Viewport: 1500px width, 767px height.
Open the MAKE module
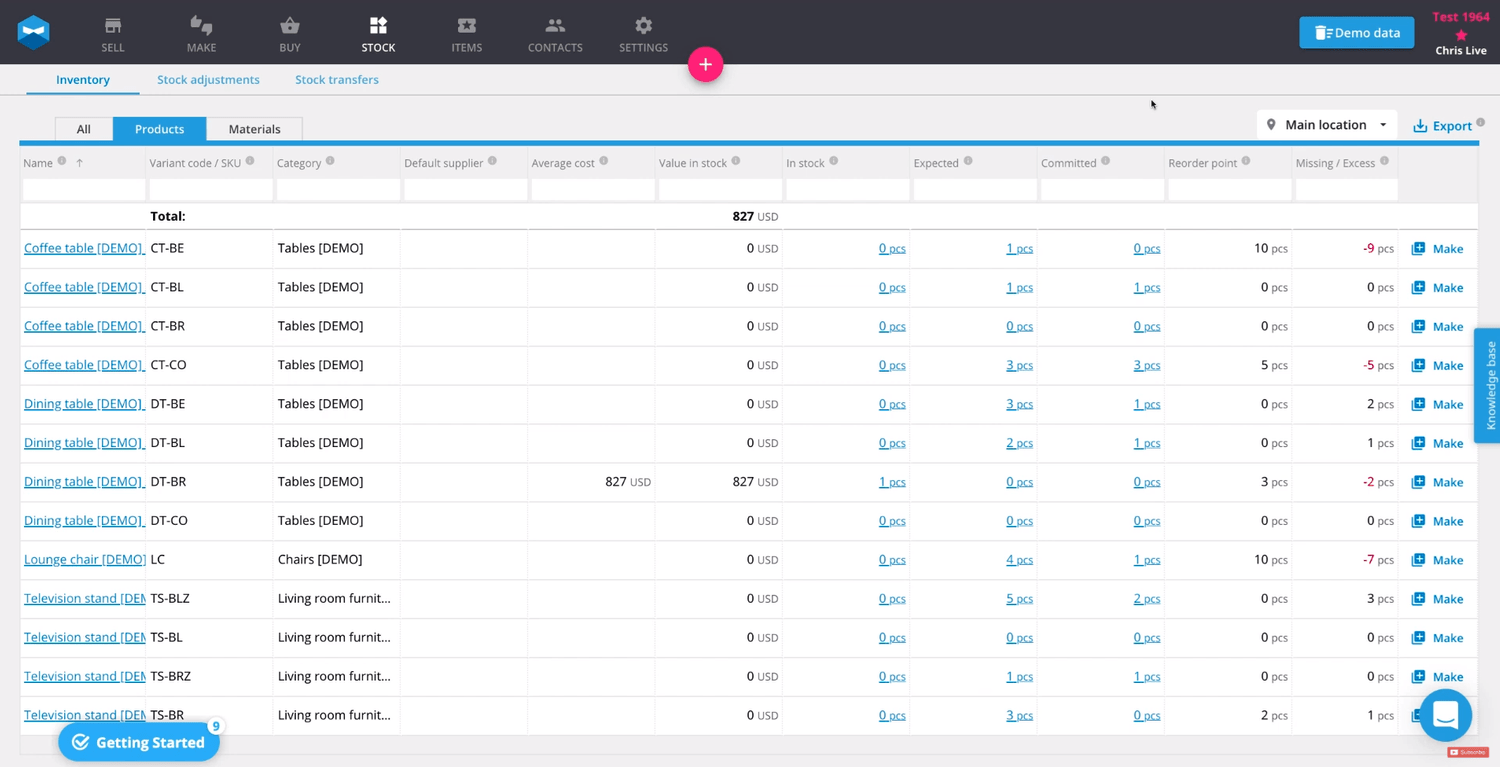(200, 33)
